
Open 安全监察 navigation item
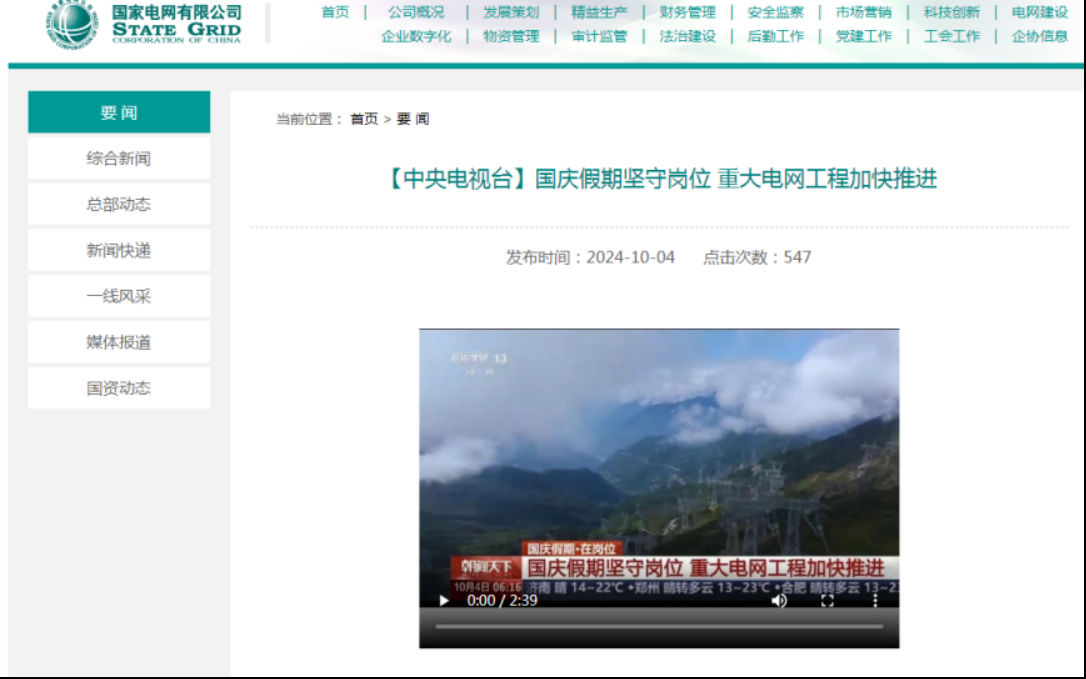(776, 12)
